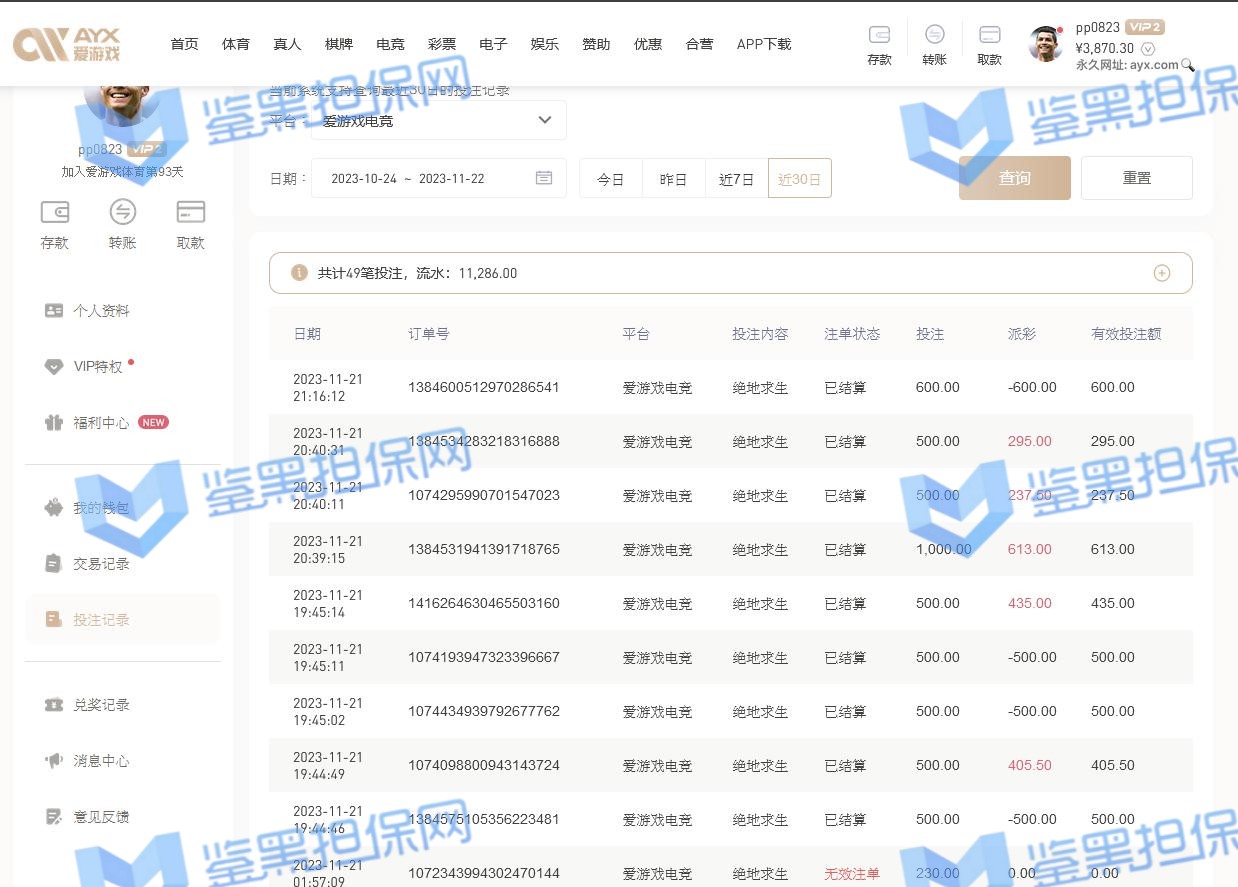1238x887 pixels.
Task: Click the sidebar transfer (转账) circle icon
Action: (x=122, y=212)
